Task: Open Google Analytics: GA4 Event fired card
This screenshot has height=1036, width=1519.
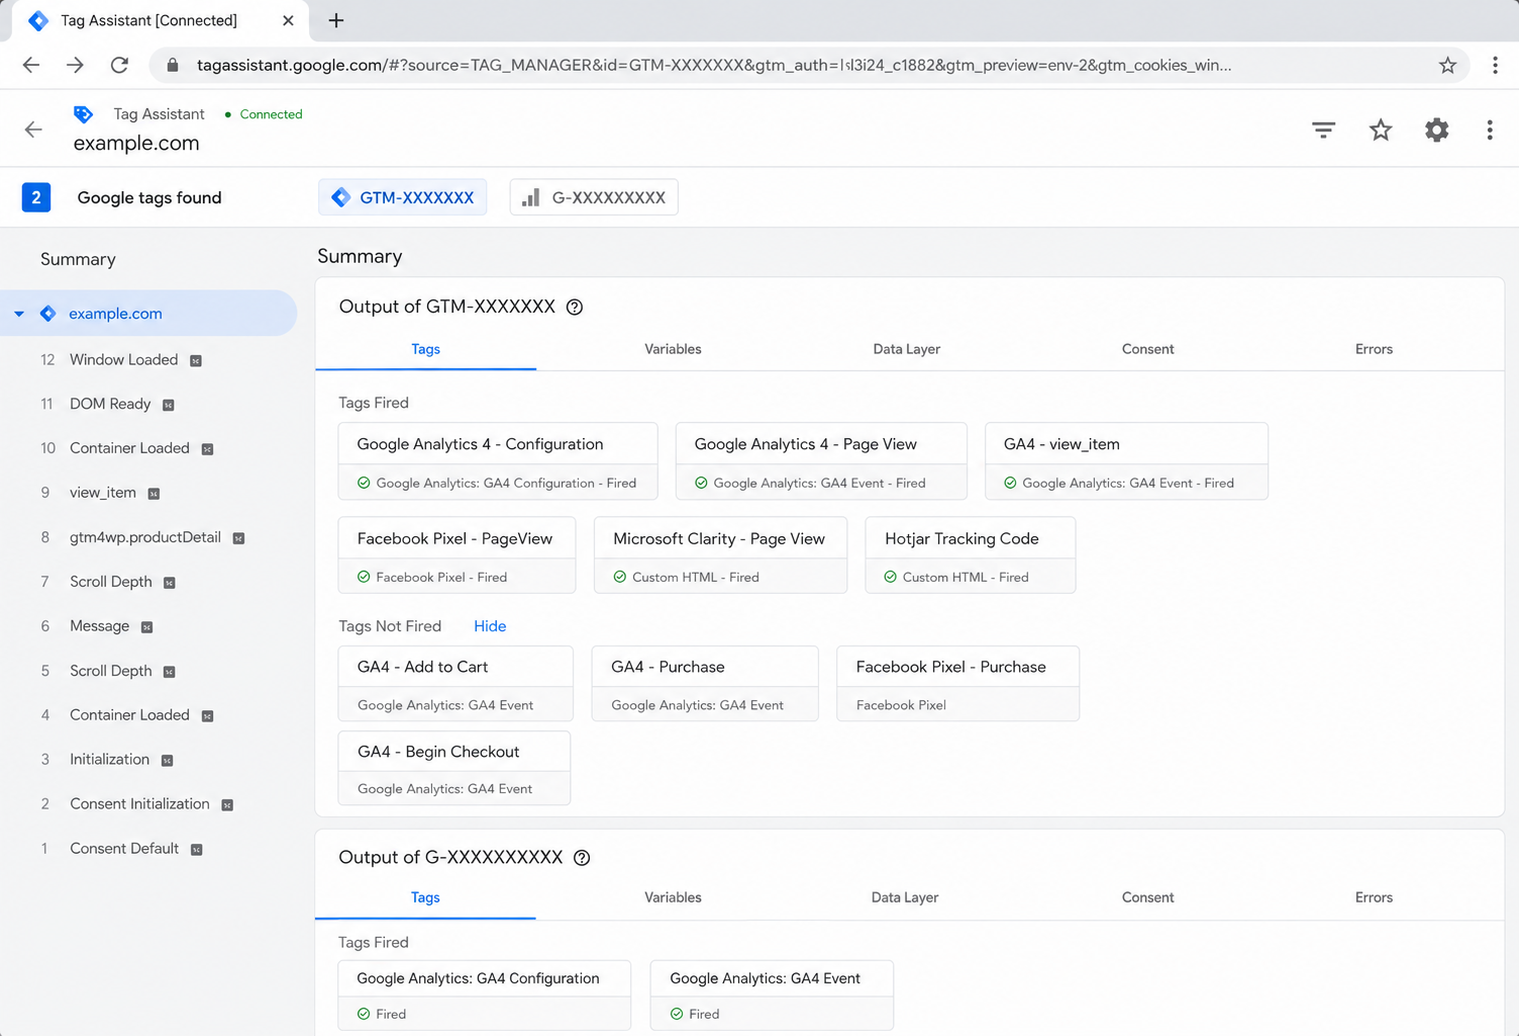Action: pyautogui.click(x=772, y=995)
